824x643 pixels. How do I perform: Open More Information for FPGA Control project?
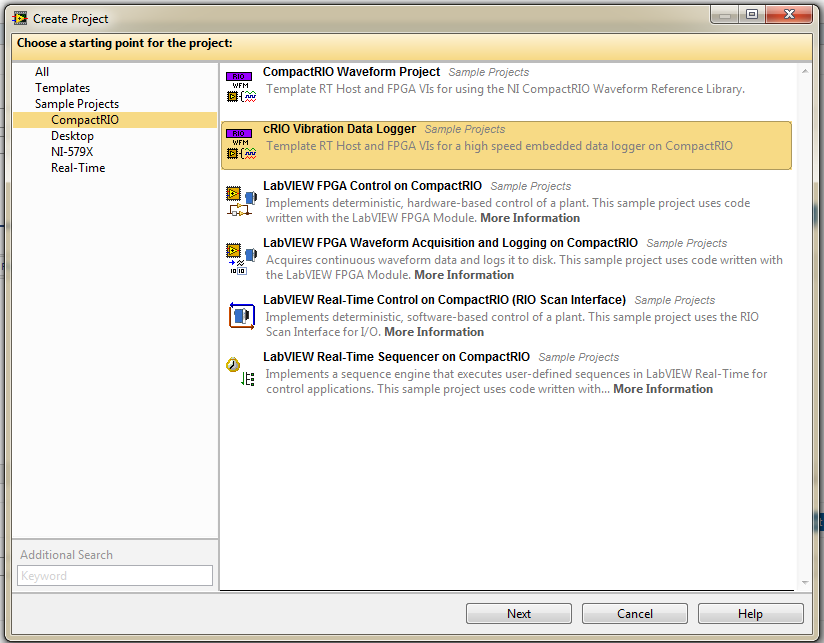tap(530, 218)
